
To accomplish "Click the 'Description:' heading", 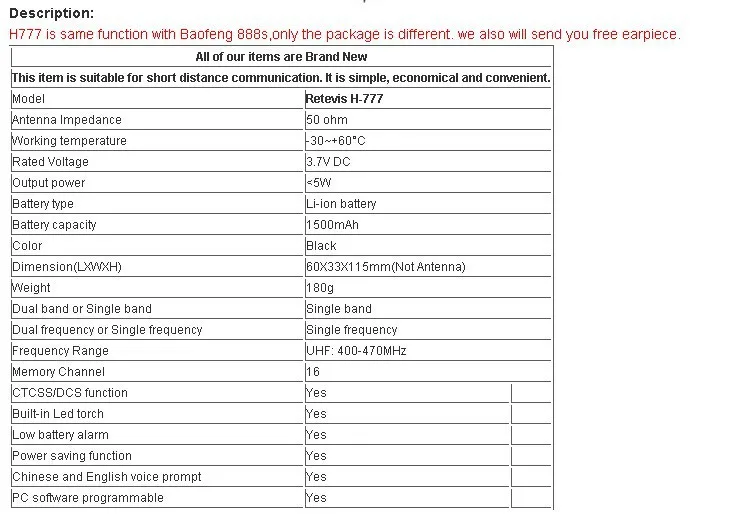I will (51, 13).
